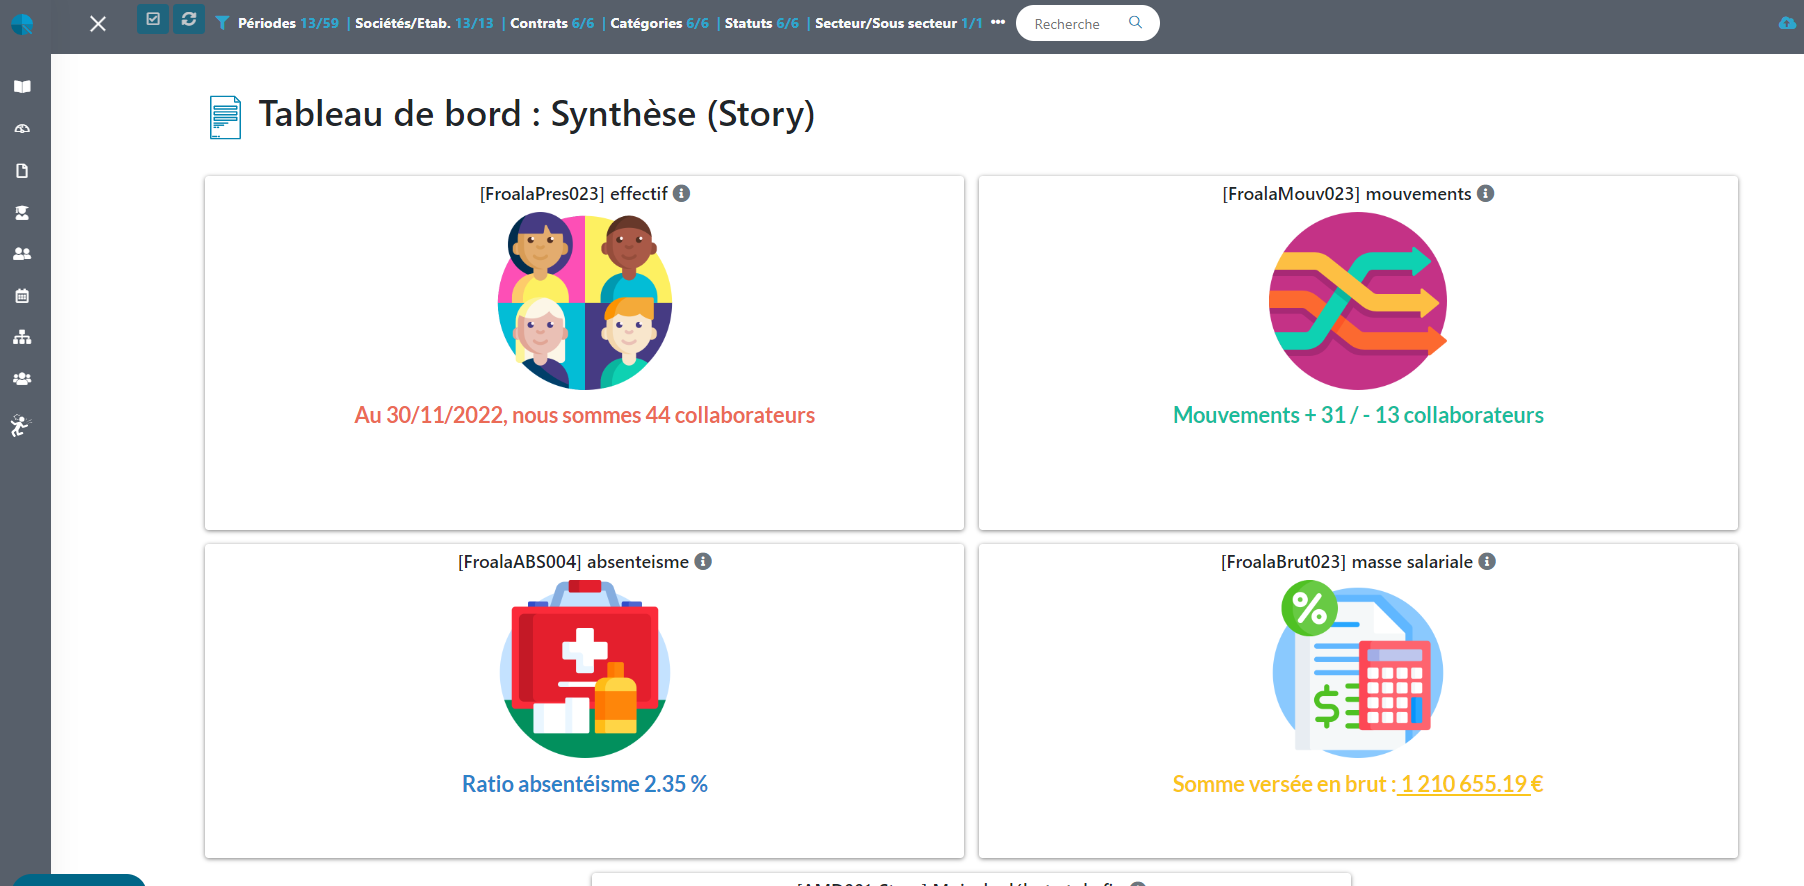Open the document page sidebar icon

[x=22, y=171]
